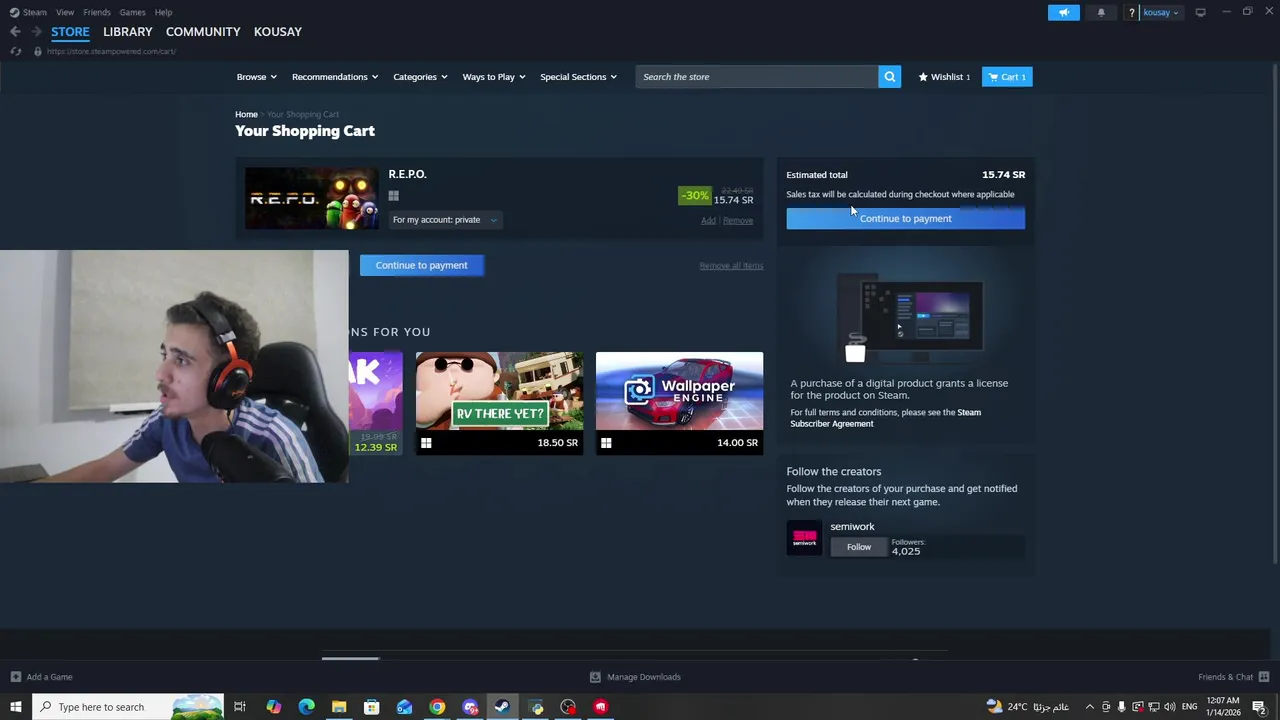This screenshot has height=720, width=1280.
Task: Click the Steam icon in the taskbar
Action: click(x=502, y=707)
